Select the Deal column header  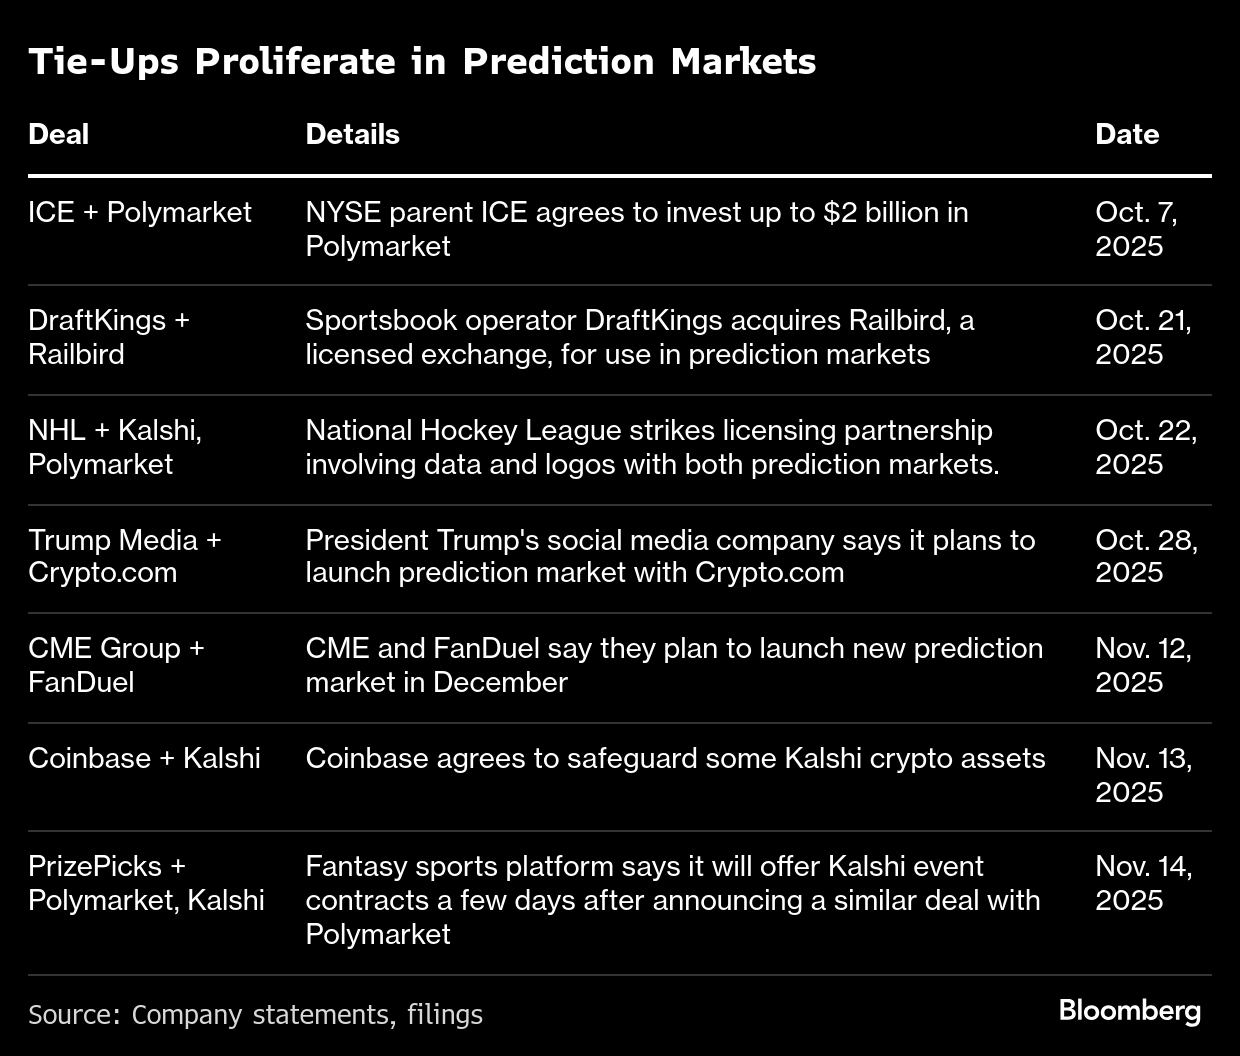(x=59, y=134)
